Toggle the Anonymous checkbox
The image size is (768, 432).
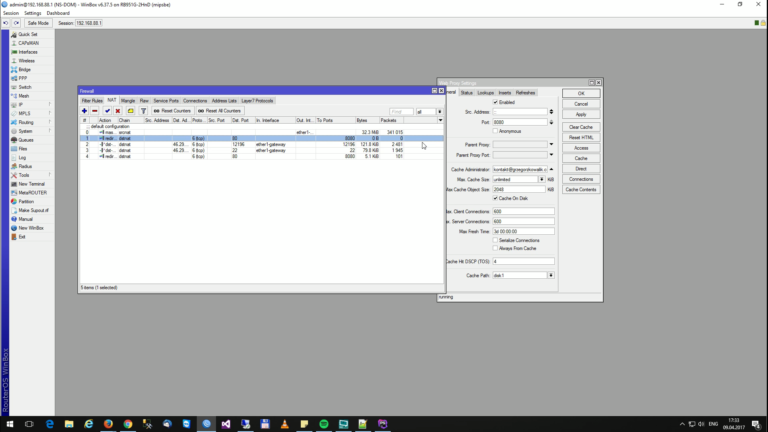coord(495,131)
